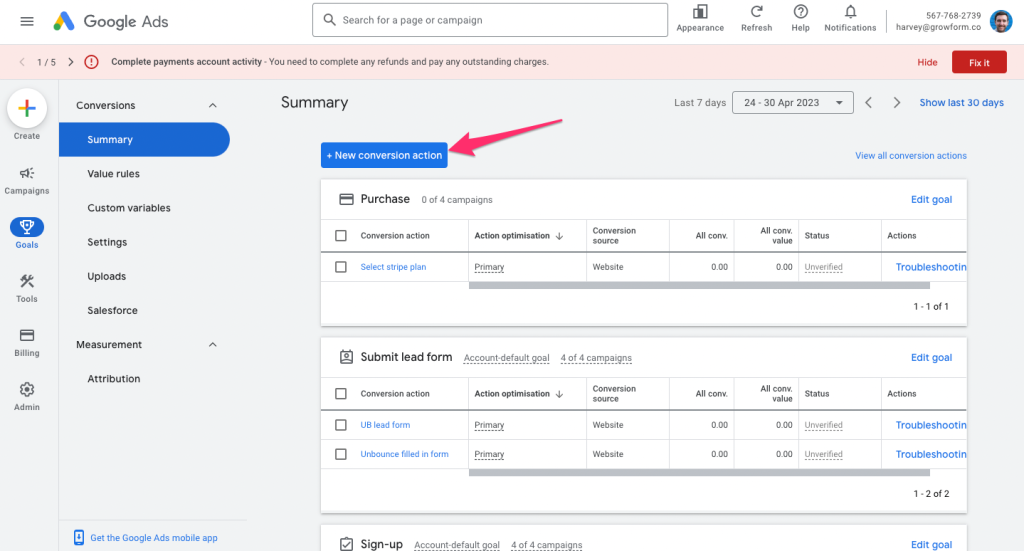Check the Select stripe plan row
This screenshot has width=1024, height=551.
click(x=341, y=267)
